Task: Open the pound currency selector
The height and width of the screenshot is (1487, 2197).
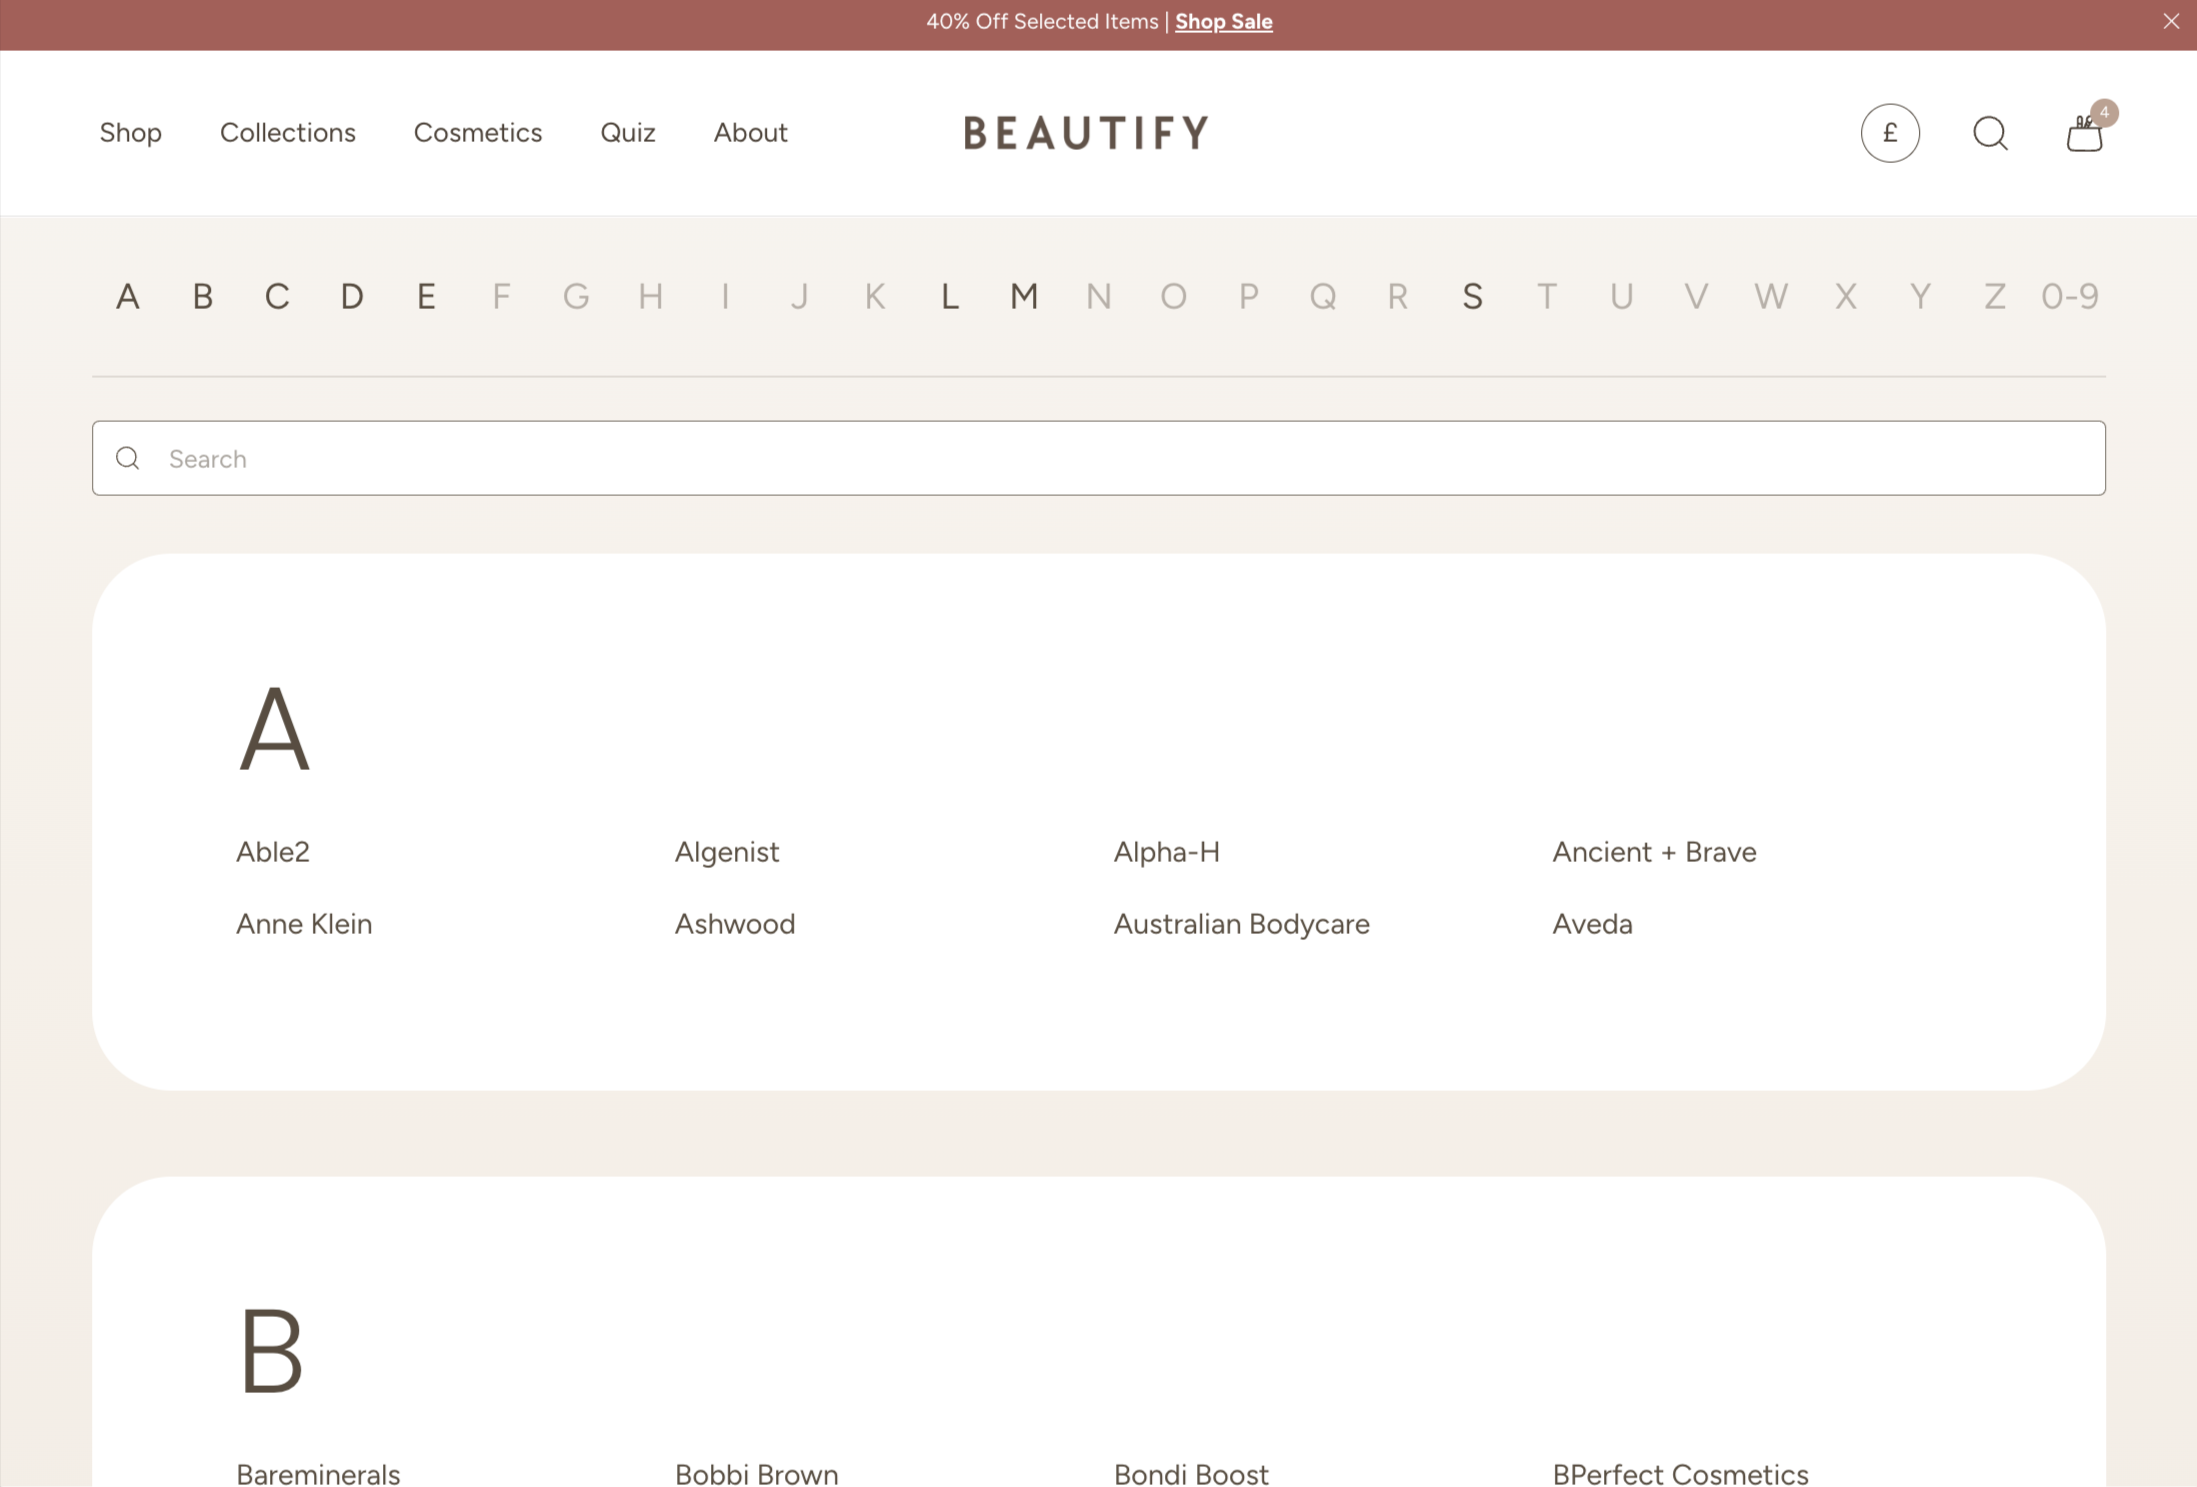Action: point(1890,133)
